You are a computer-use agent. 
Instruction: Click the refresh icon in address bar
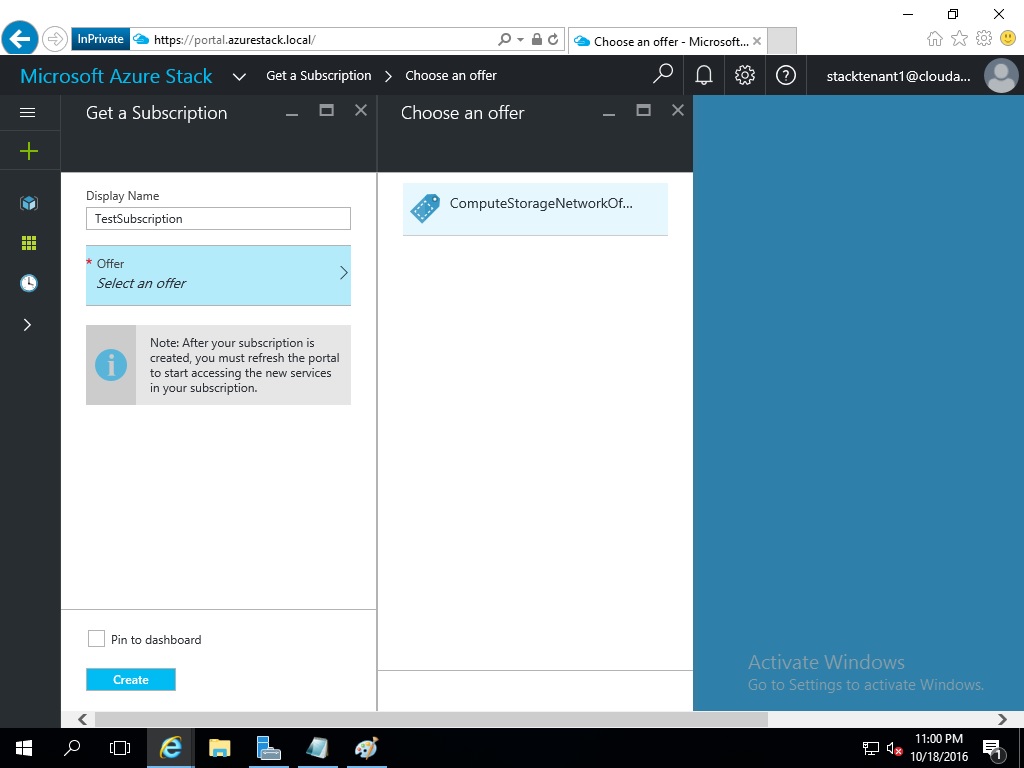coord(553,39)
